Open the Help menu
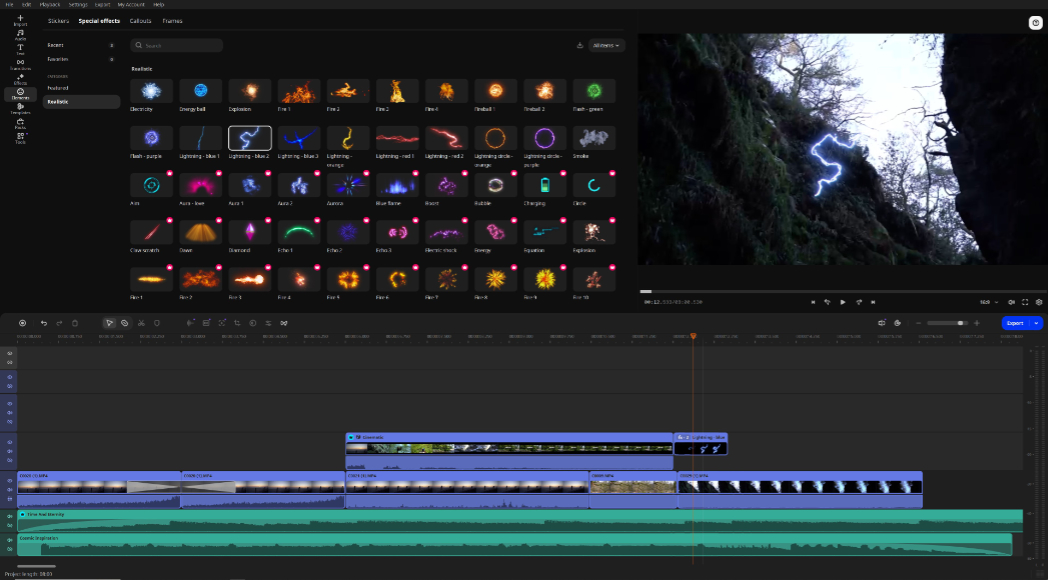Viewport: 1048px width, 580px height. [x=158, y=4]
